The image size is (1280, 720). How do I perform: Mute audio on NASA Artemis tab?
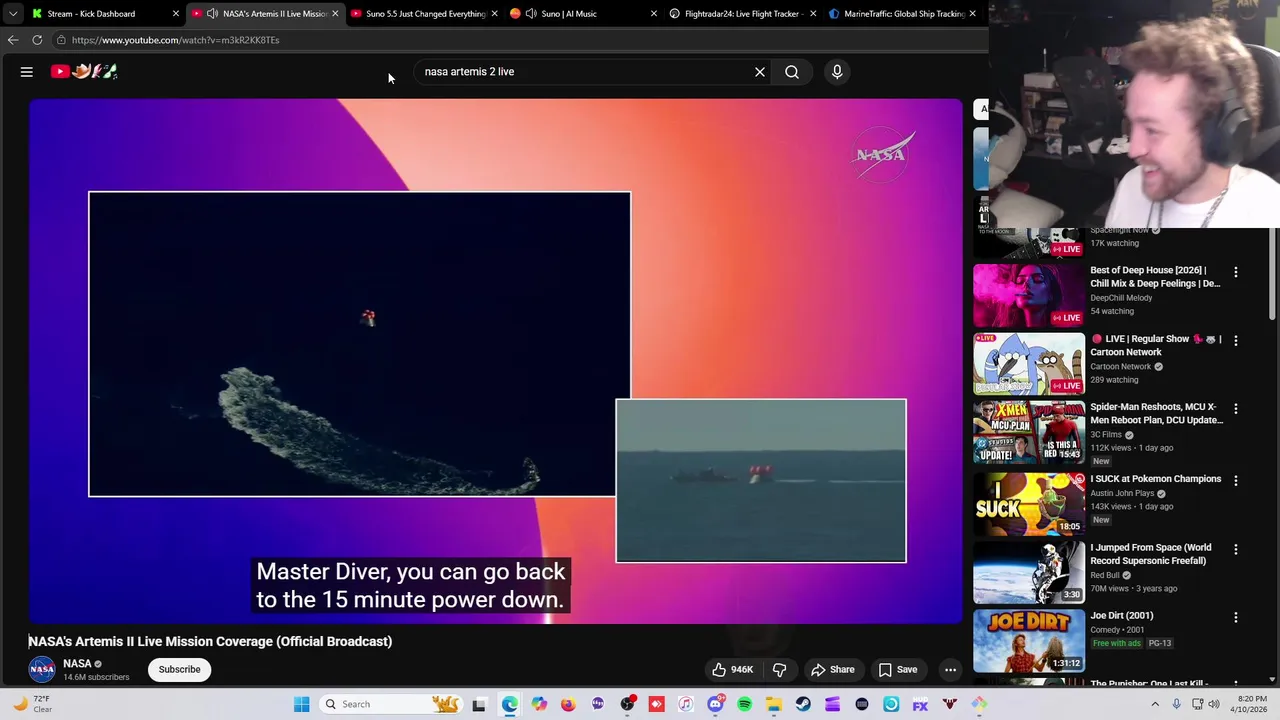pos(212,14)
